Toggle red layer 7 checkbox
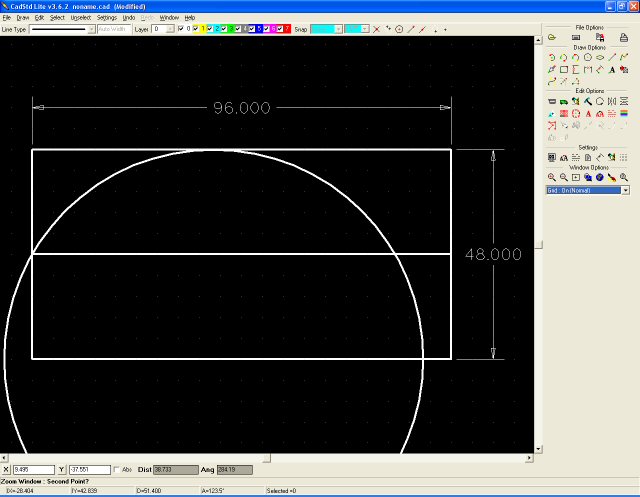Screen dimensions: 640x497 coord(280,29)
